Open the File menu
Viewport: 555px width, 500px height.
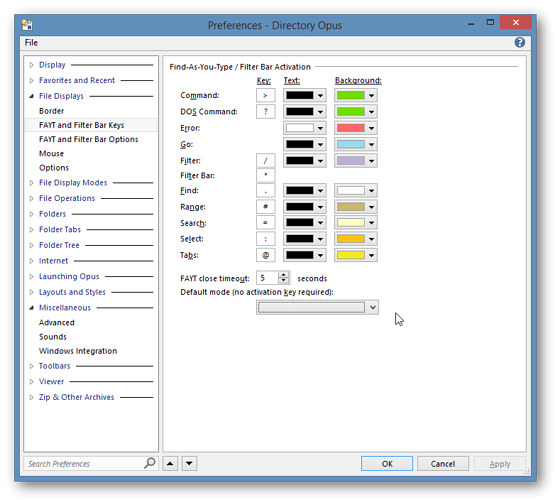click(31, 43)
